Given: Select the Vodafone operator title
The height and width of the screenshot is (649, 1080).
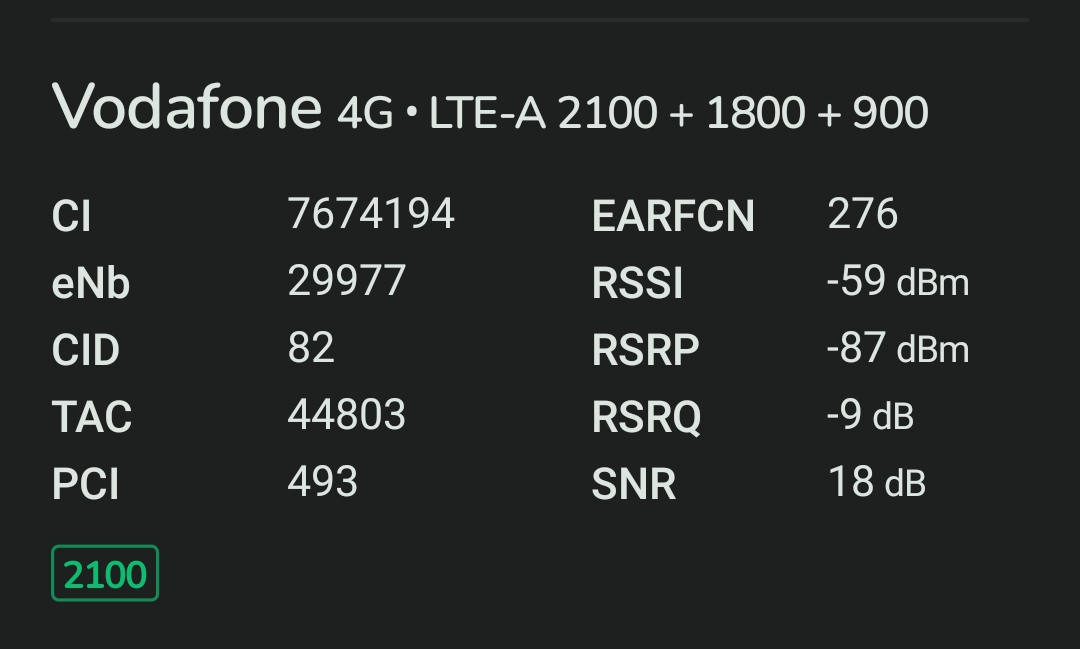Looking at the screenshot, I should pos(187,107).
